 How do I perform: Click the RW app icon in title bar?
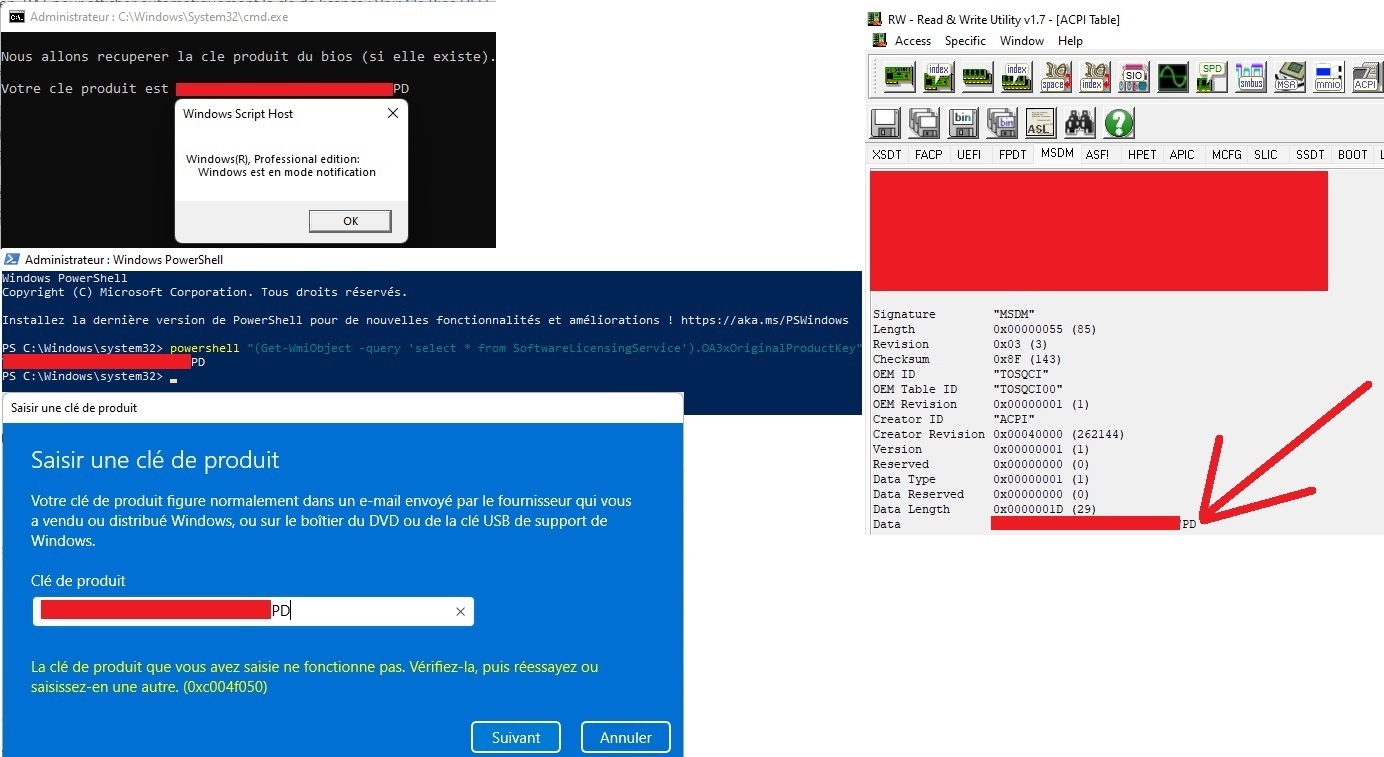point(873,19)
